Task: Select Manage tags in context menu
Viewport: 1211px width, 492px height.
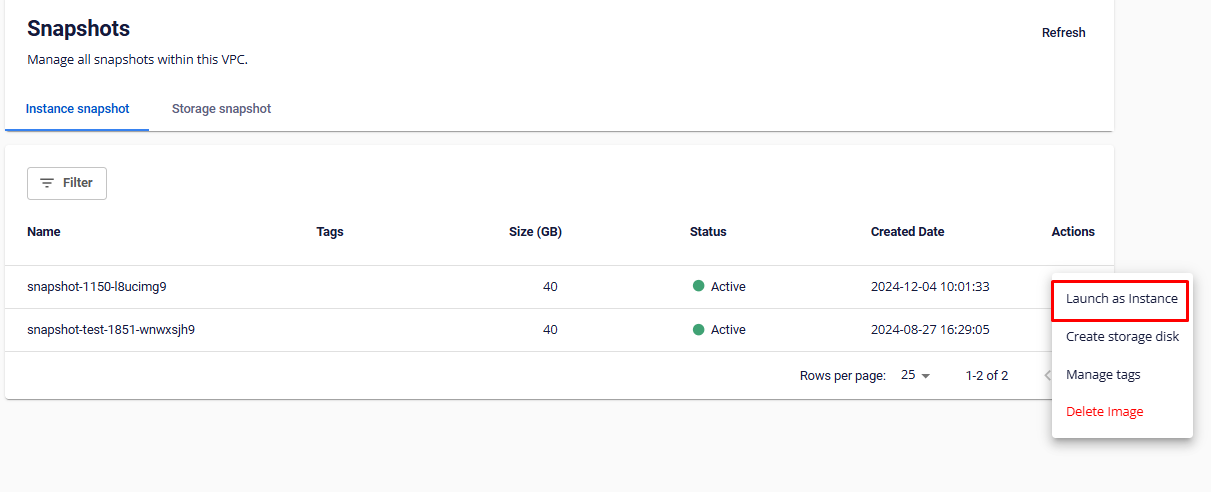Action: tap(1103, 375)
